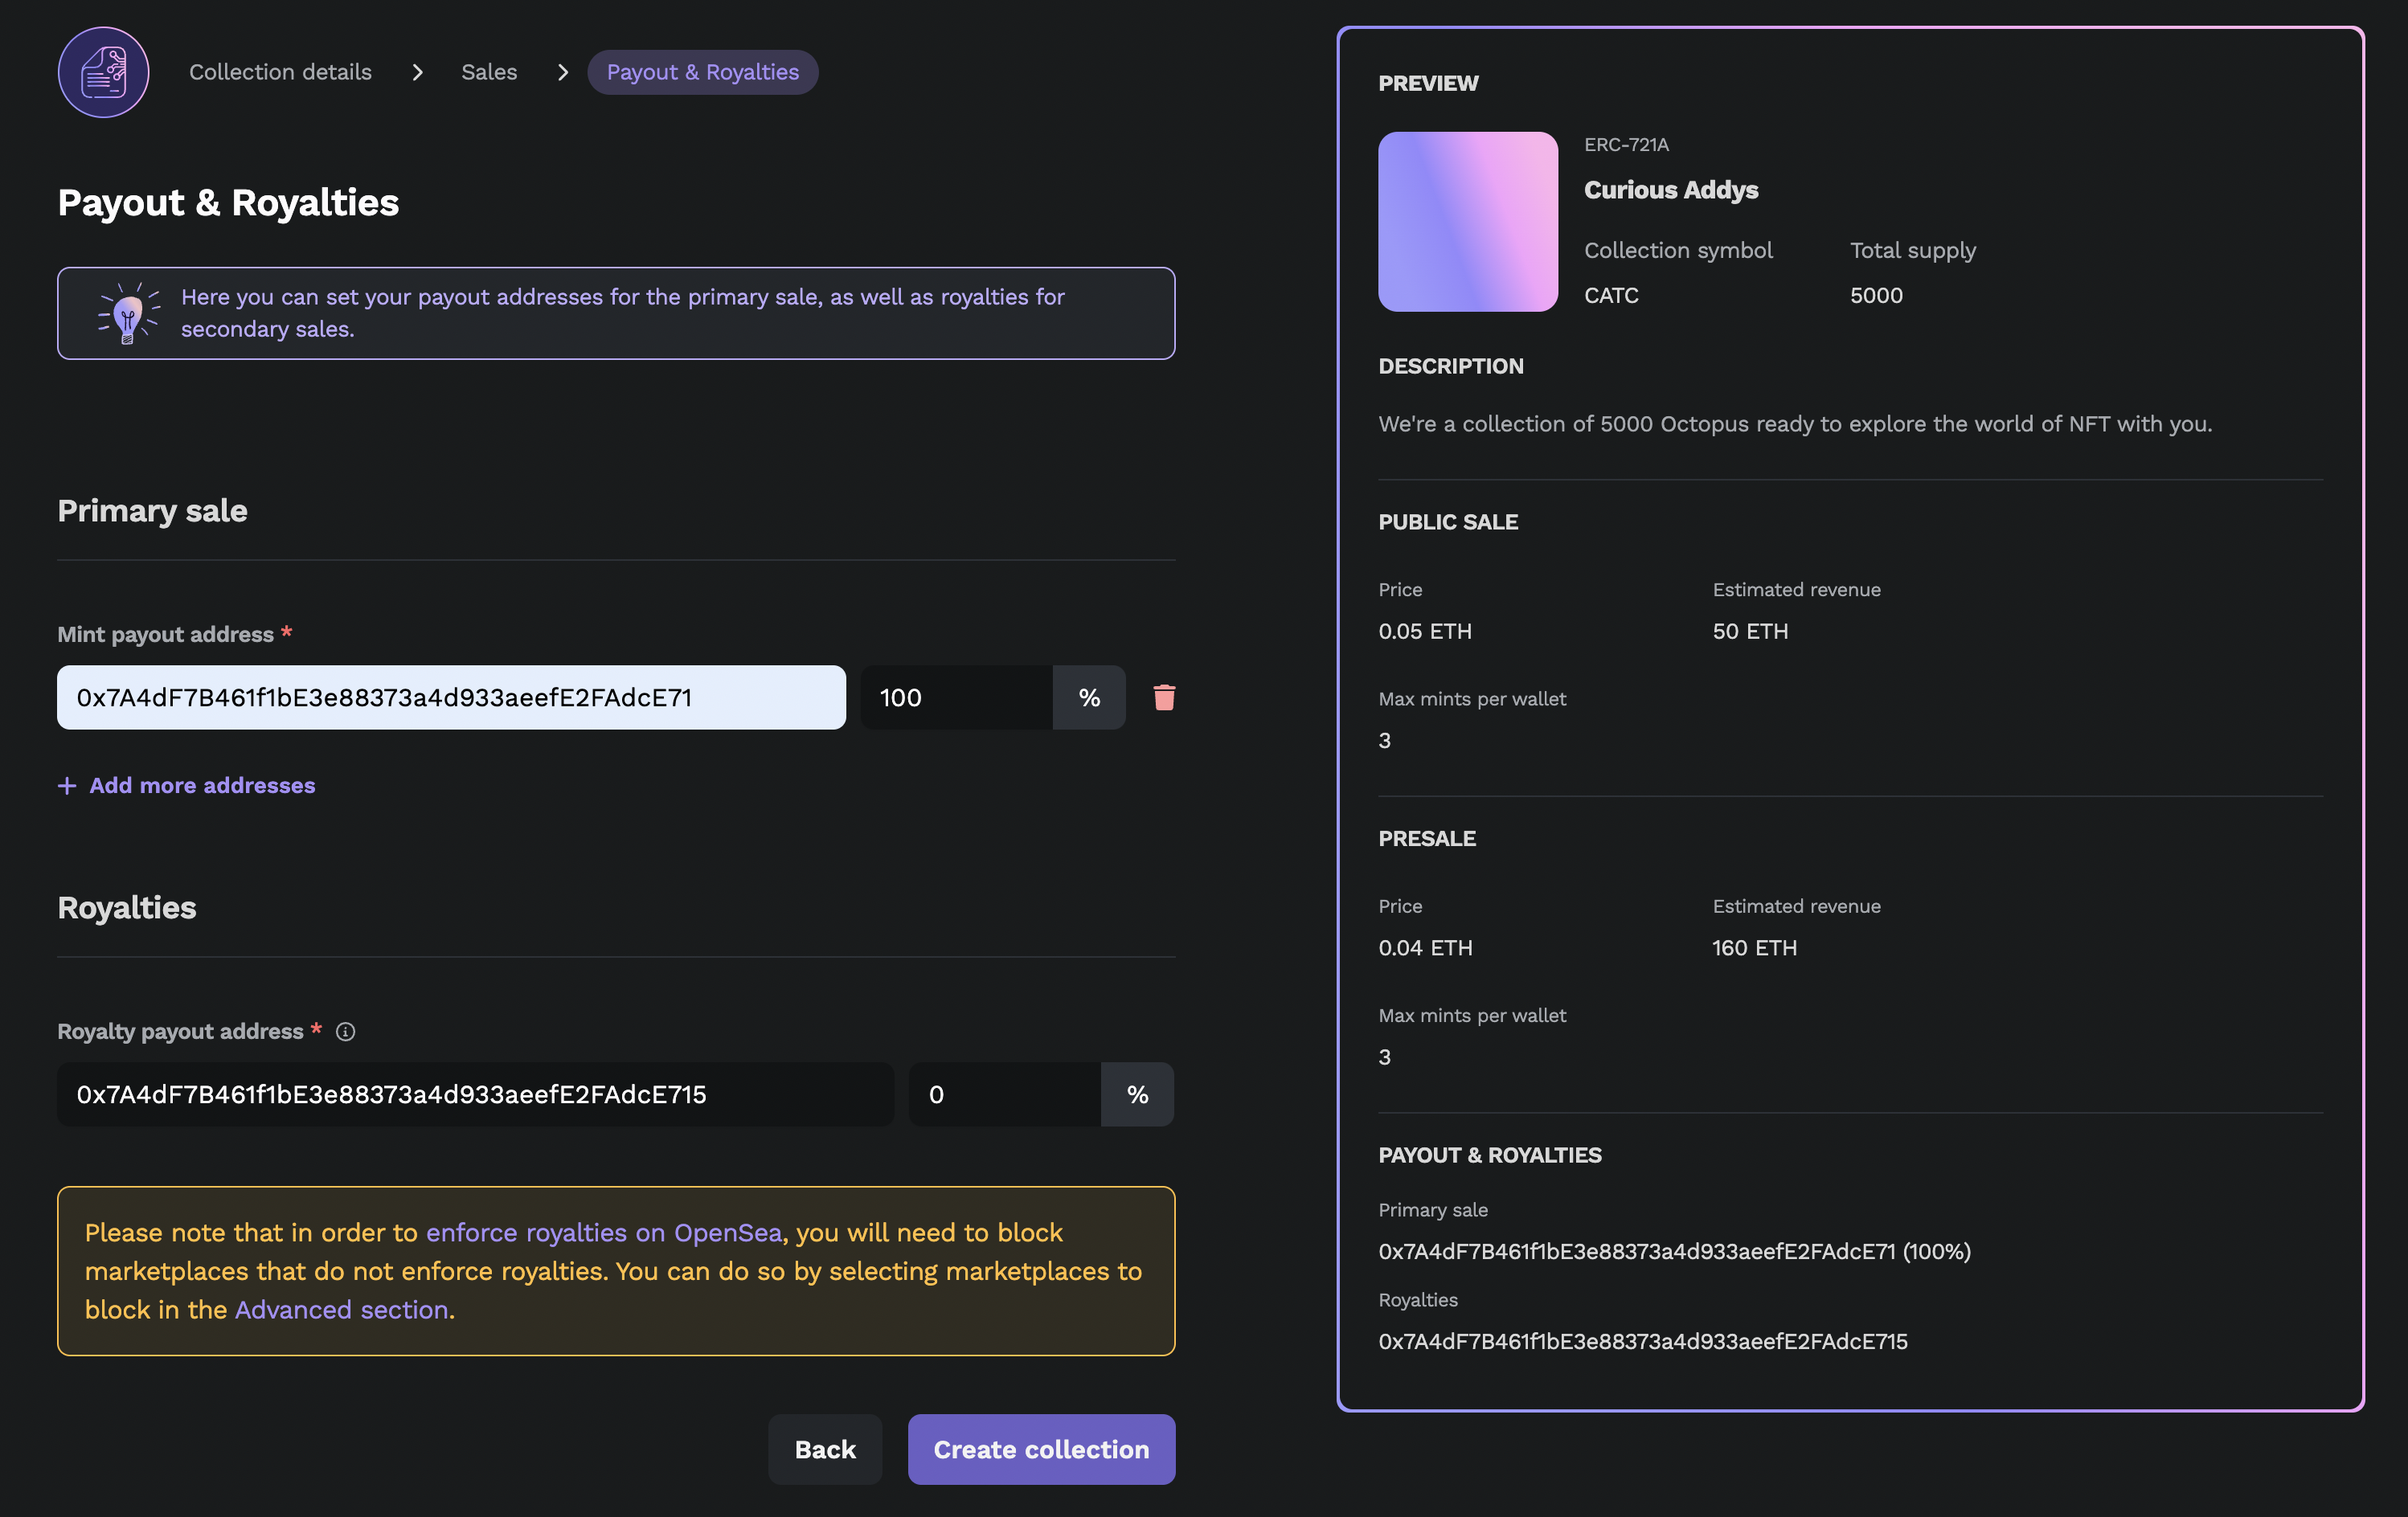Screen dimensions: 2408x1517
Task: Click the royalty payout info icon
Action: coord(345,1031)
